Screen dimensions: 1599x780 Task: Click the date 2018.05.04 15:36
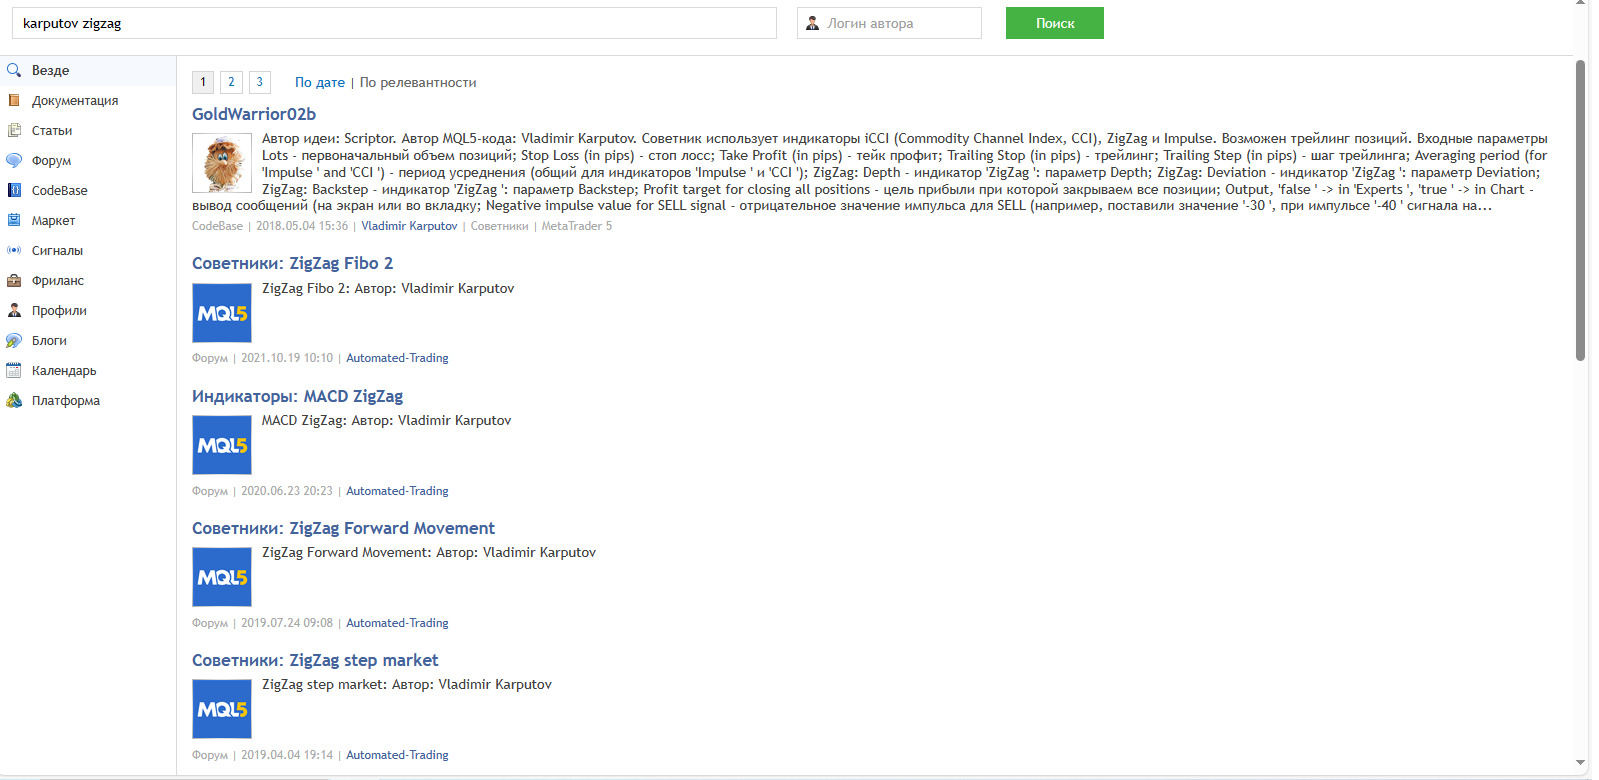[302, 226]
